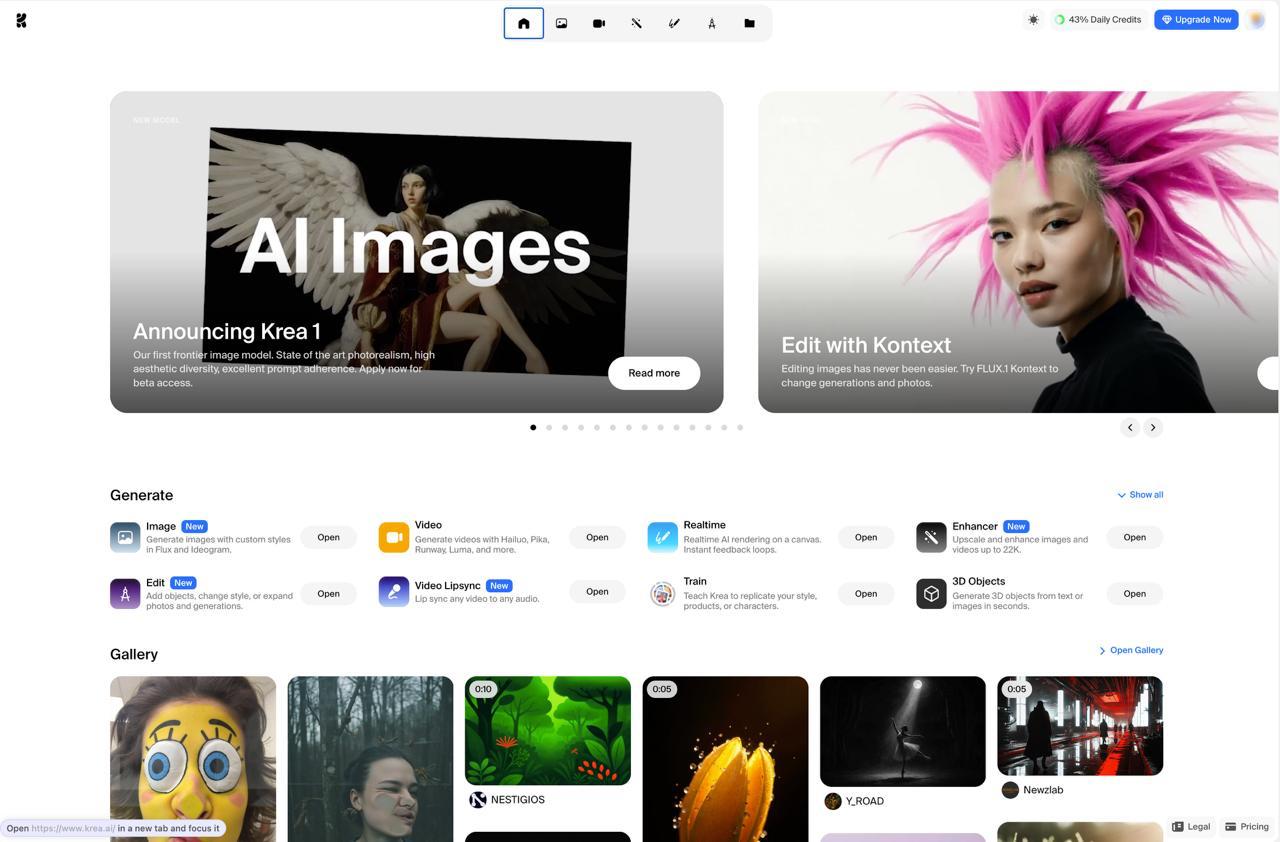
Task: Open the ballerina spotlight image by Y_ROAD
Action: pyautogui.click(x=903, y=731)
